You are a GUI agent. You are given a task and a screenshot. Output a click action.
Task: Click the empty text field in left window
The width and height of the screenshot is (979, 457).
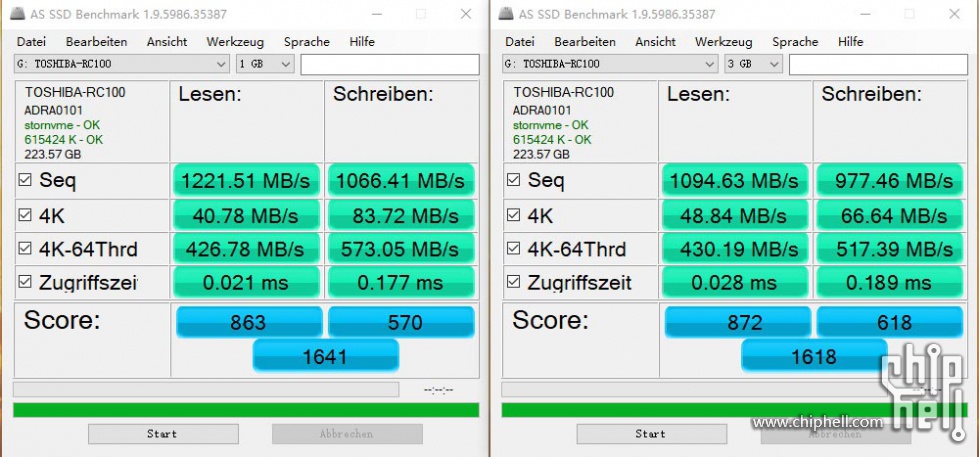(390, 64)
